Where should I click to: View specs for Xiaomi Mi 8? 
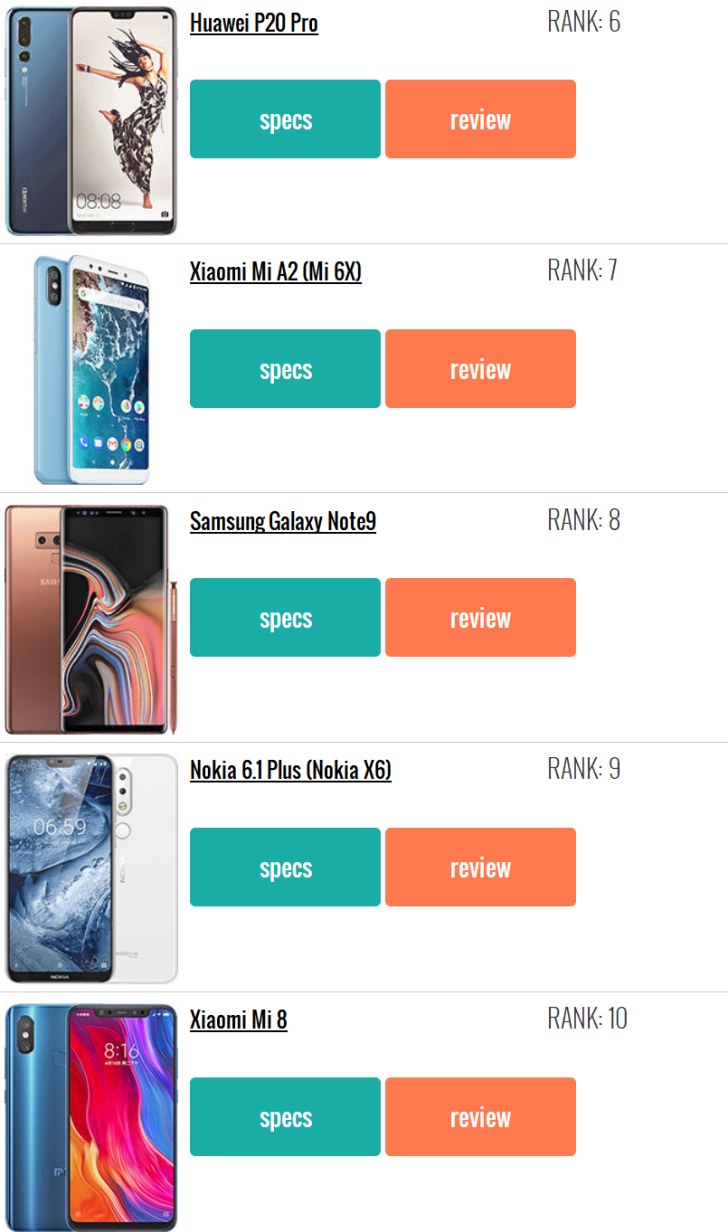(285, 1117)
